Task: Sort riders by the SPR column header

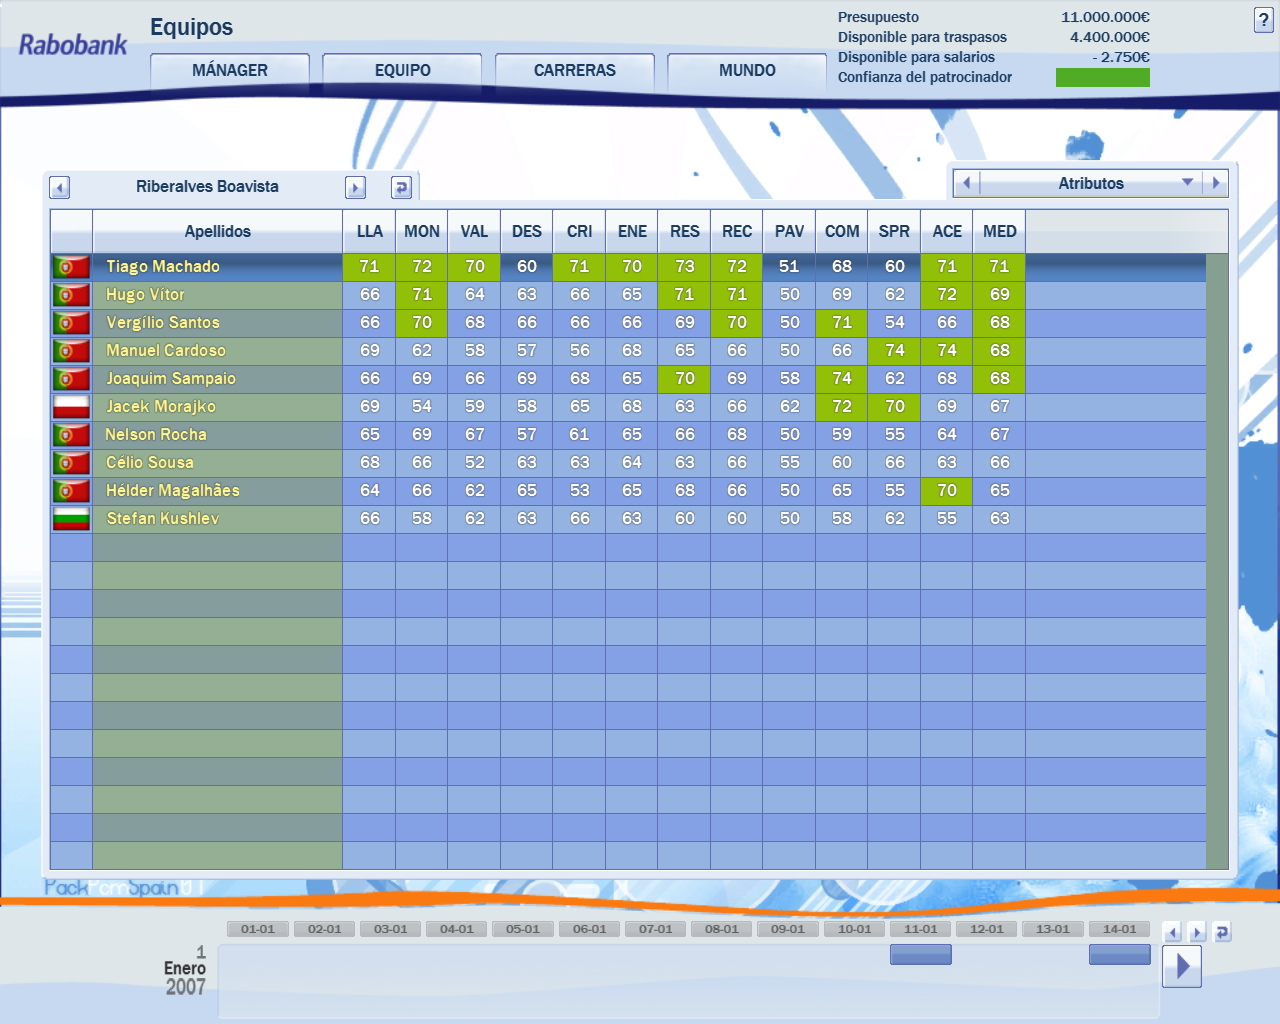Action: pyautogui.click(x=894, y=232)
